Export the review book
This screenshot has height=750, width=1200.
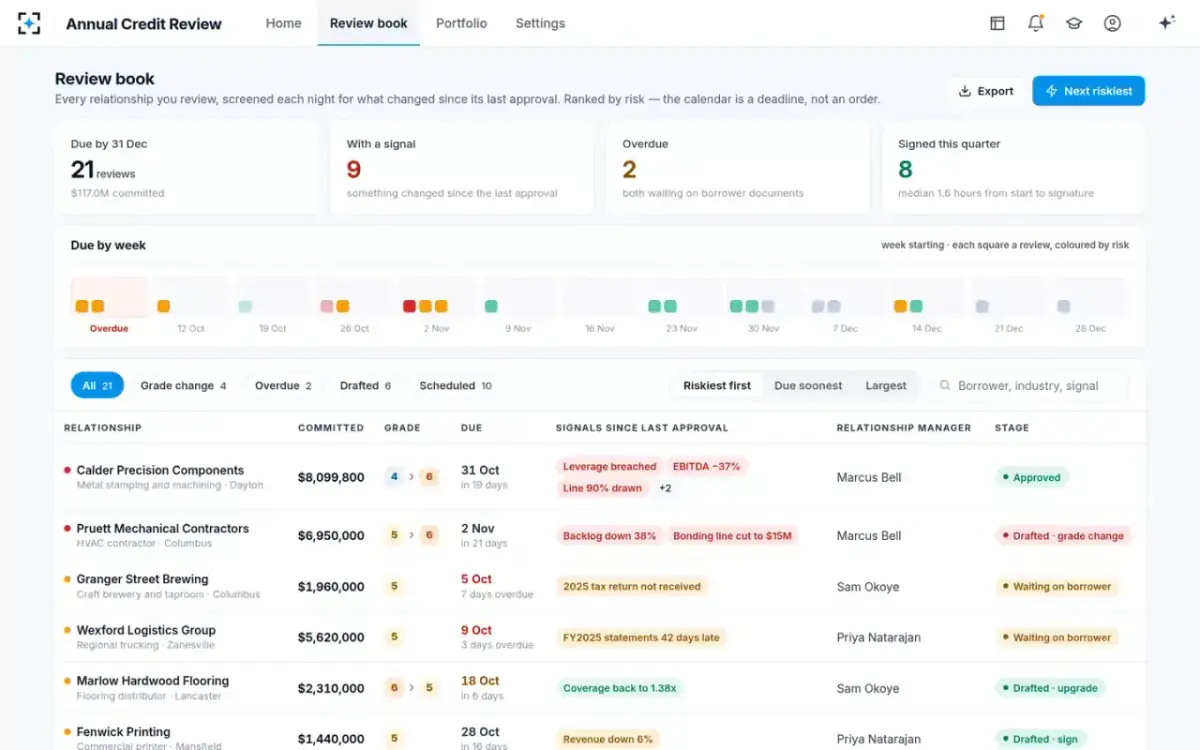pyautogui.click(x=986, y=91)
